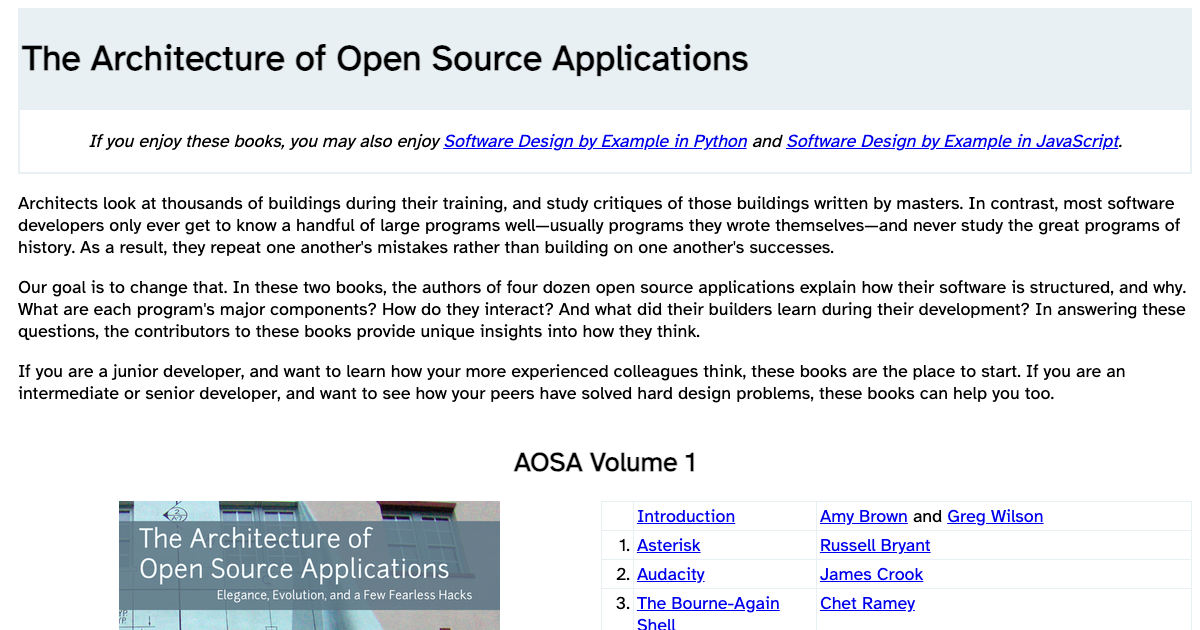Visit author Chet Ramey's link
The height and width of the screenshot is (630, 1200).
coord(867,603)
